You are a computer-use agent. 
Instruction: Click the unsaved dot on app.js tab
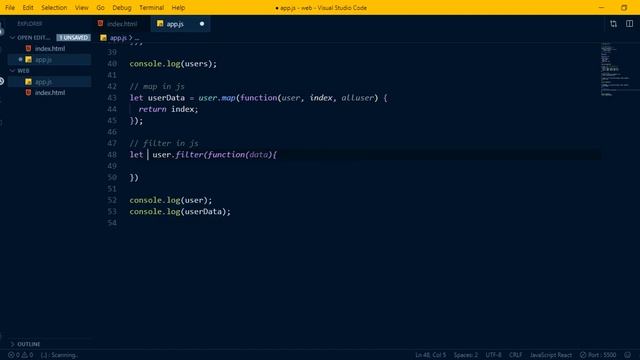(x=202, y=24)
